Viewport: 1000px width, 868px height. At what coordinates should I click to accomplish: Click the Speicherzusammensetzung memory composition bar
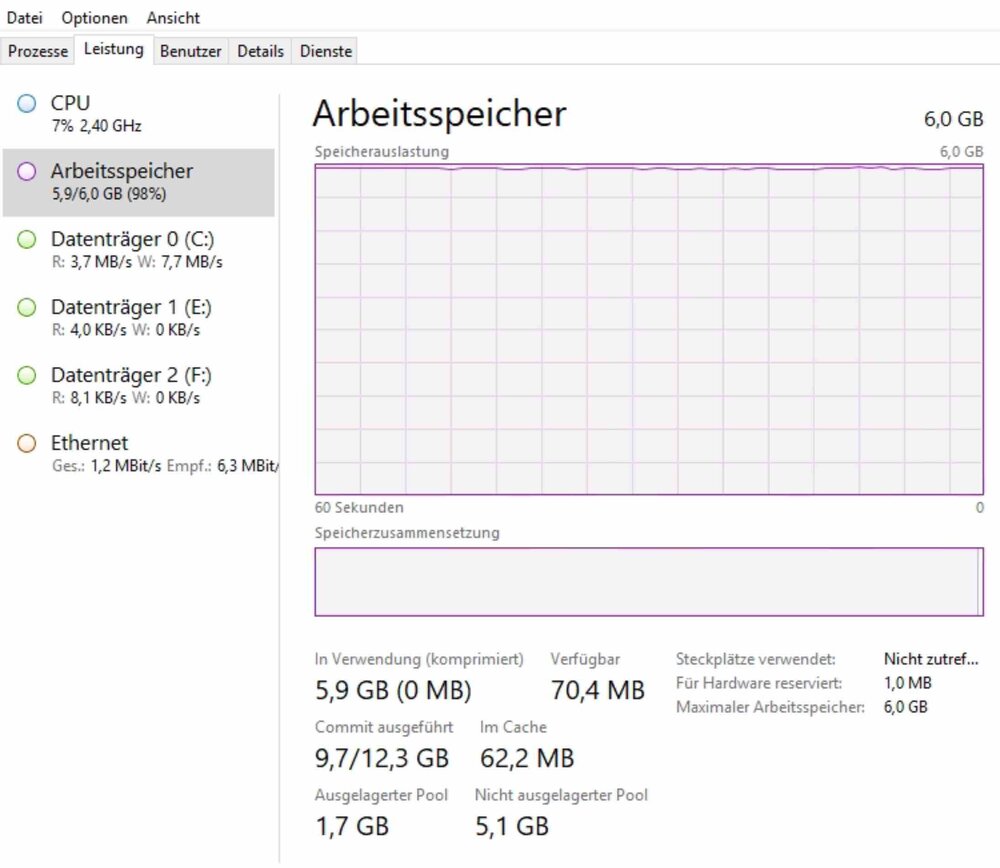(x=649, y=581)
